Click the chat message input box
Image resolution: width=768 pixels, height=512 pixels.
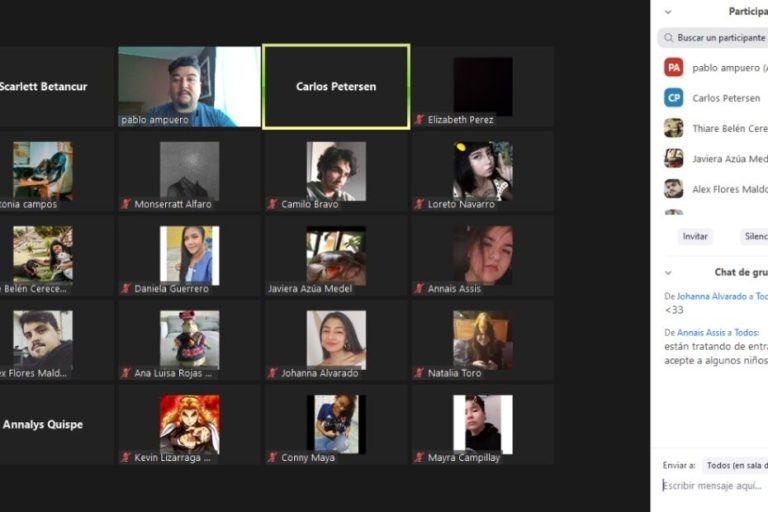(712, 486)
